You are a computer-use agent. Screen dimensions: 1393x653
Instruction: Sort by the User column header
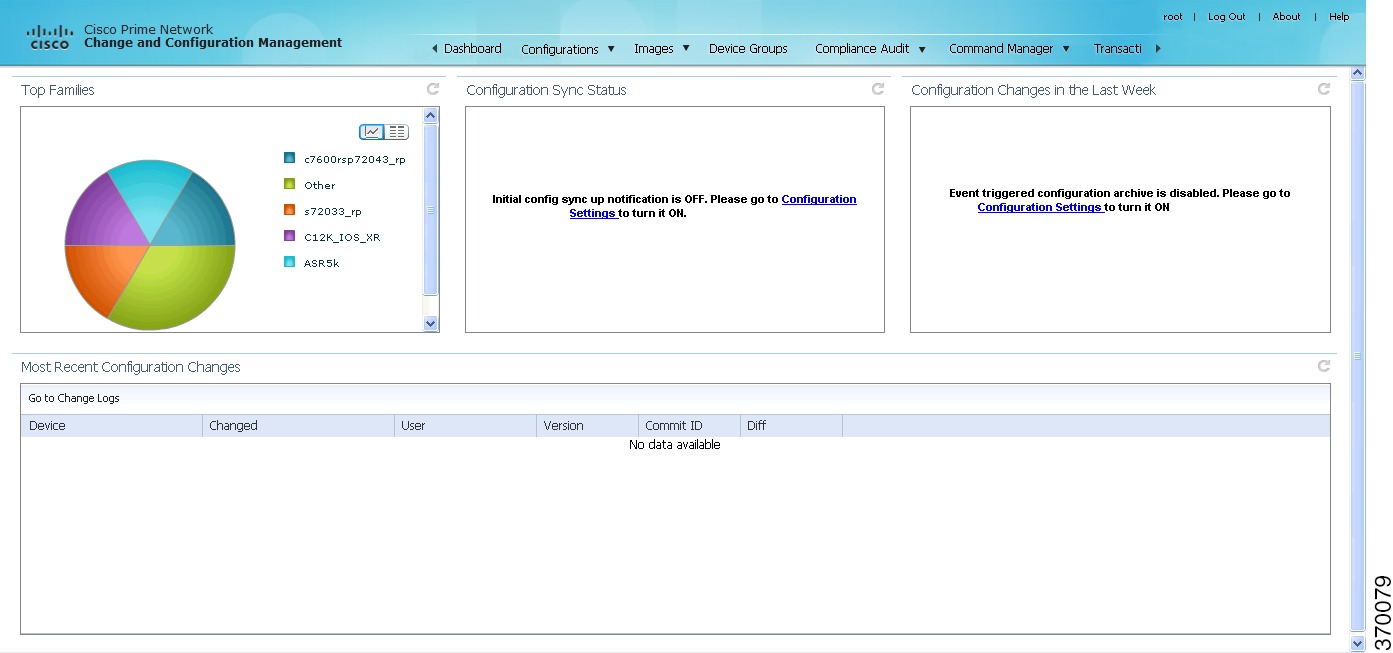pos(465,426)
